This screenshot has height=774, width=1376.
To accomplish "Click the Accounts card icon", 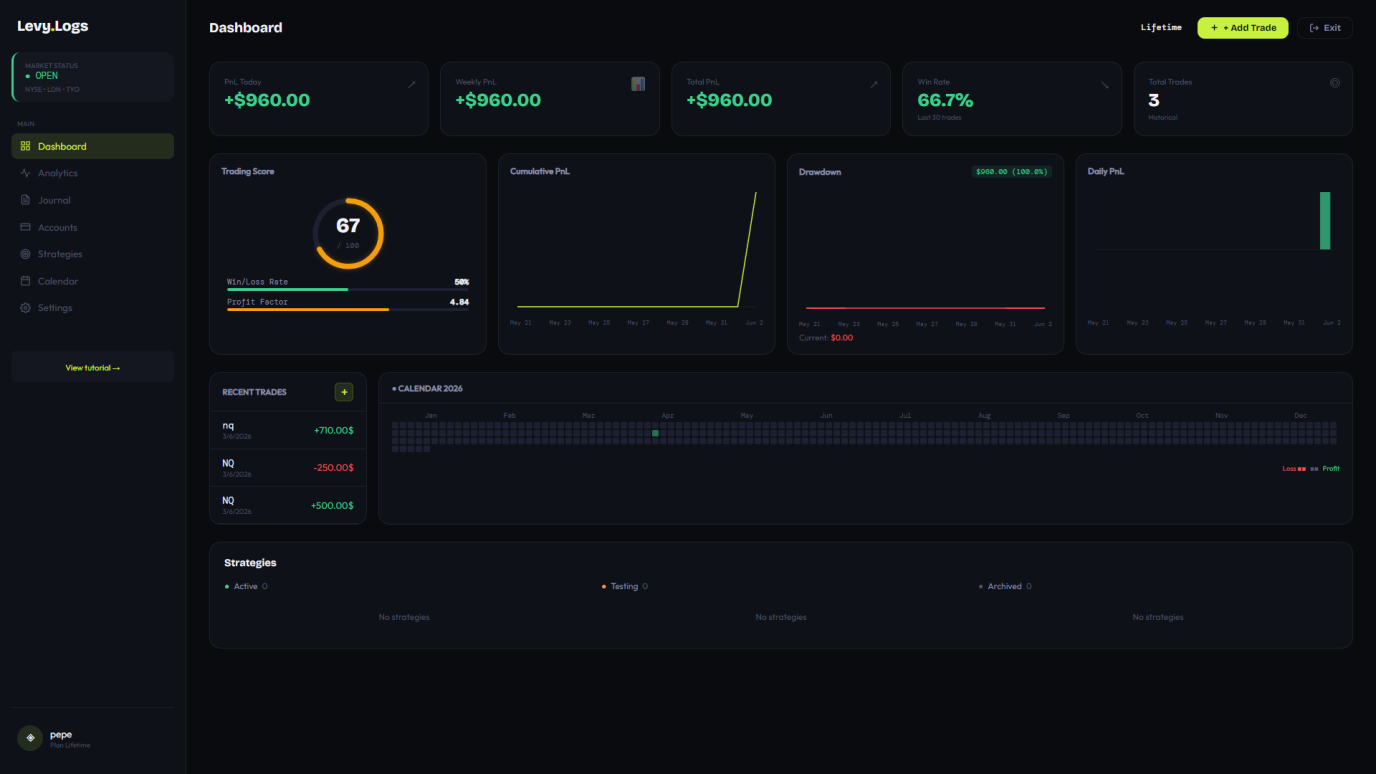I will 26,227.
